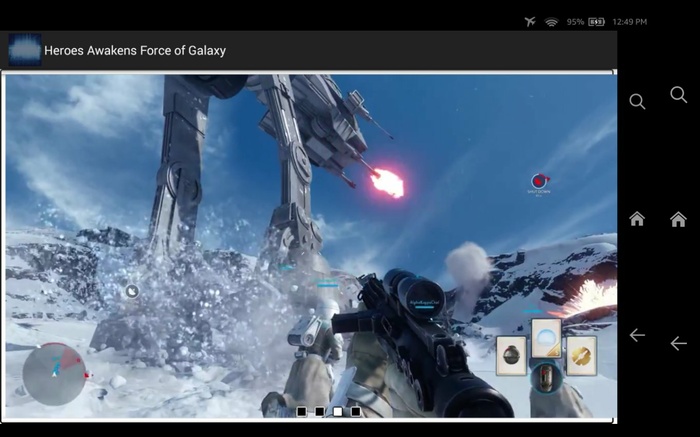Tap the home icon at the screen edge
Image resolution: width=700 pixels, height=437 pixels.
click(x=678, y=219)
